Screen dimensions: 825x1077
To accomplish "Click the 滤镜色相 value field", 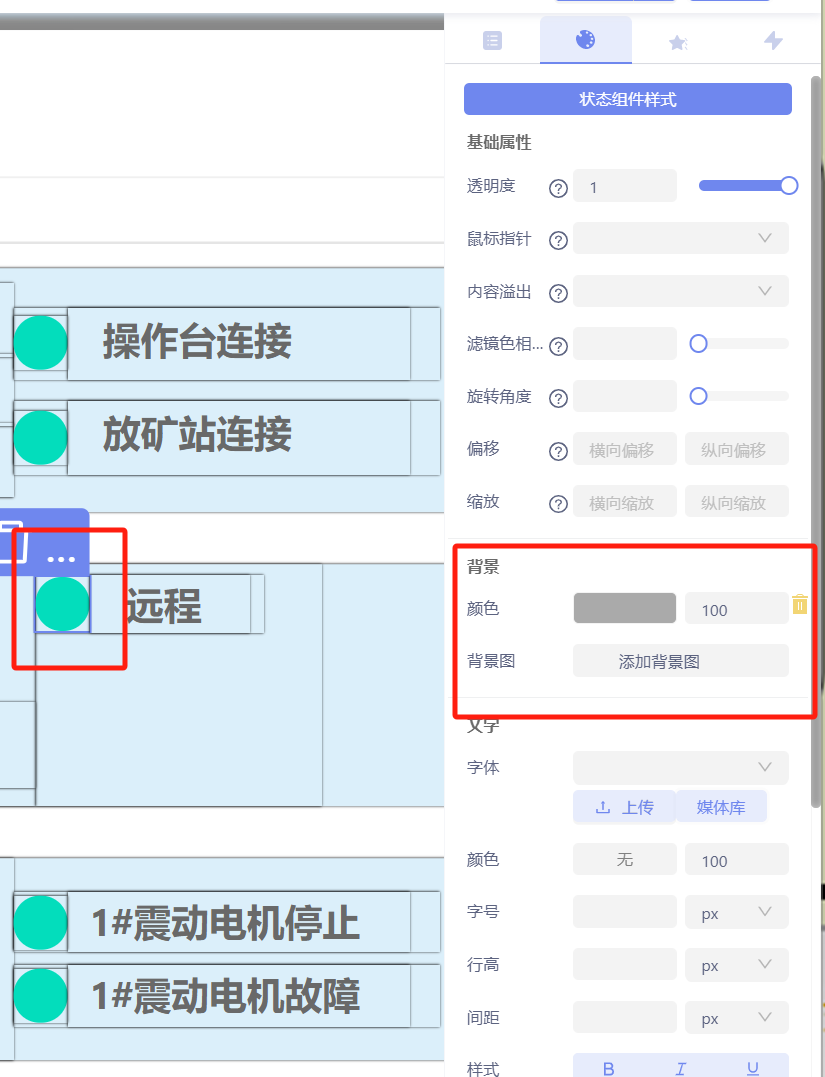I will tap(625, 343).
